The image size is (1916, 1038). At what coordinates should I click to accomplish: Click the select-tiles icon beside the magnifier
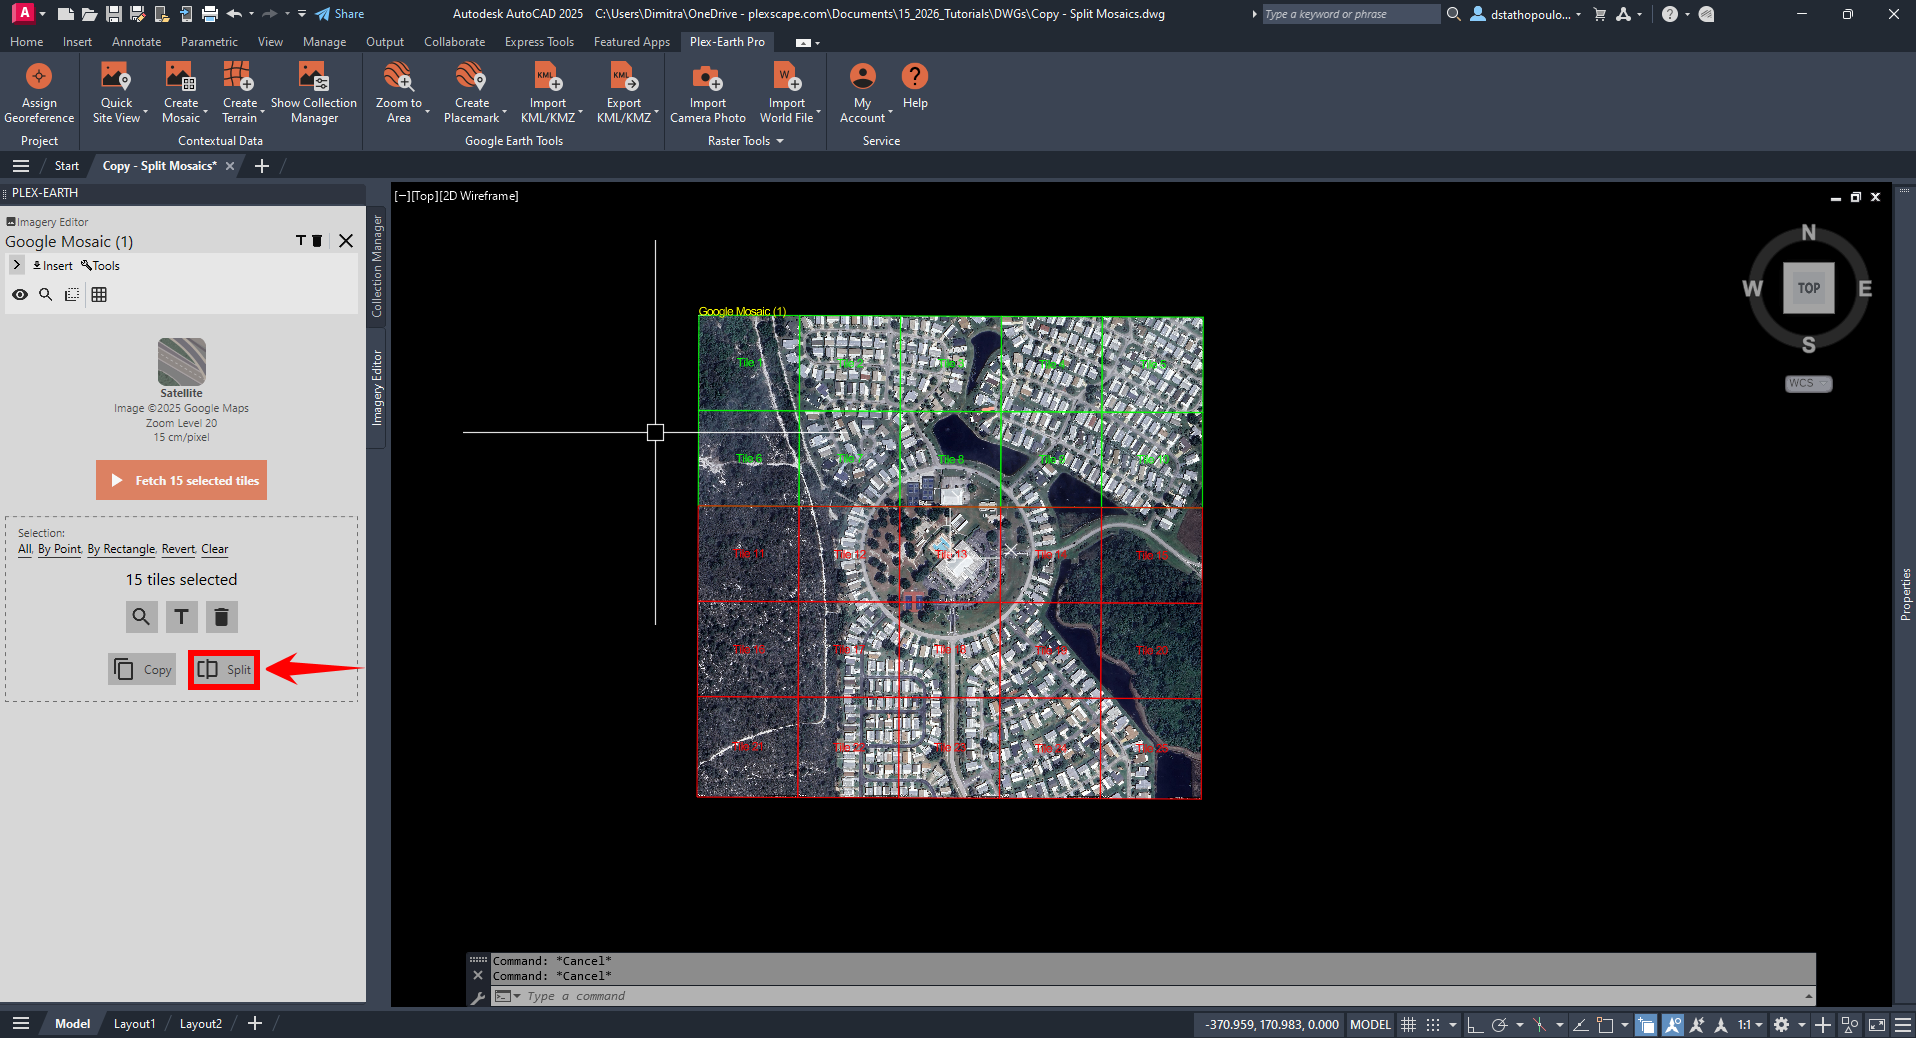(x=72, y=294)
